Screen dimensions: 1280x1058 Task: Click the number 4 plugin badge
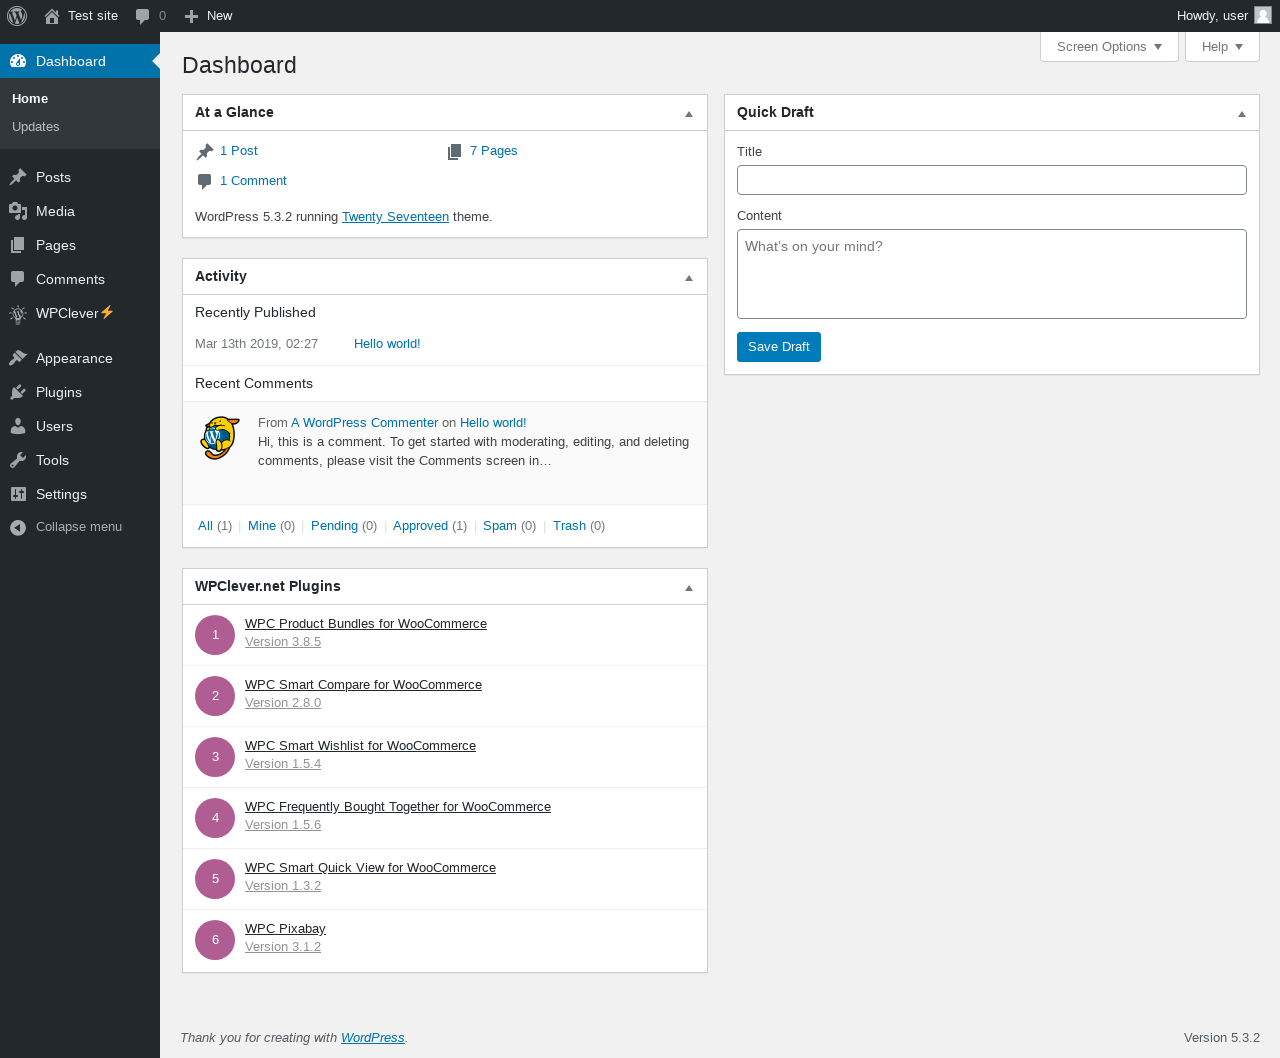click(215, 818)
